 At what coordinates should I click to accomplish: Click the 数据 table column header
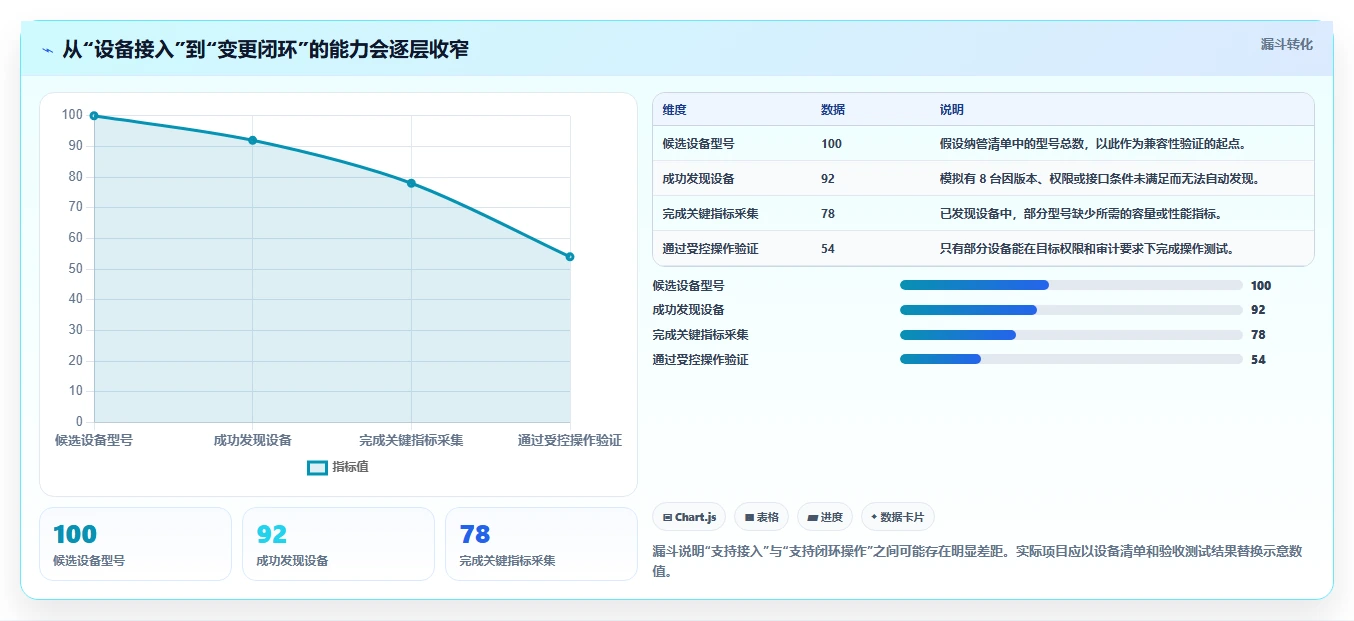pyautogui.click(x=833, y=109)
